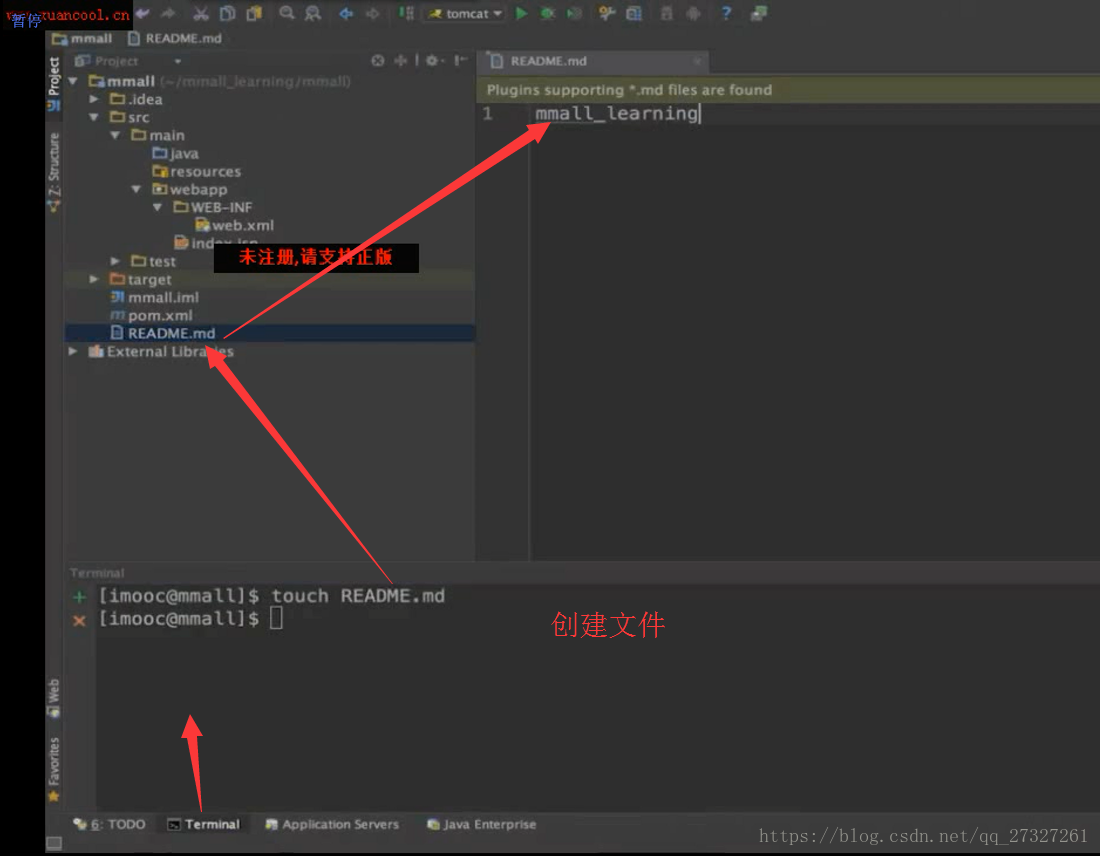Viewport: 1100px width, 856px height.
Task: Open the Application Servers tab
Action: point(332,824)
